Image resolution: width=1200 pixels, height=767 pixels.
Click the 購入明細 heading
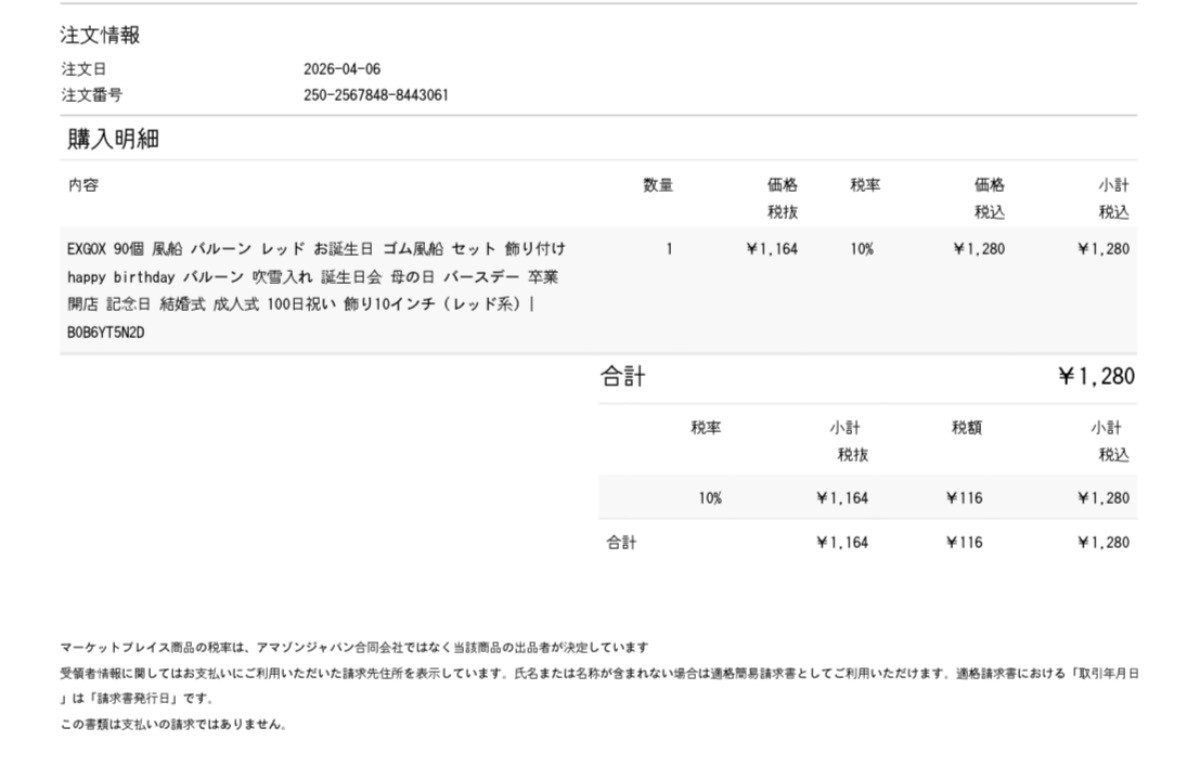[113, 139]
